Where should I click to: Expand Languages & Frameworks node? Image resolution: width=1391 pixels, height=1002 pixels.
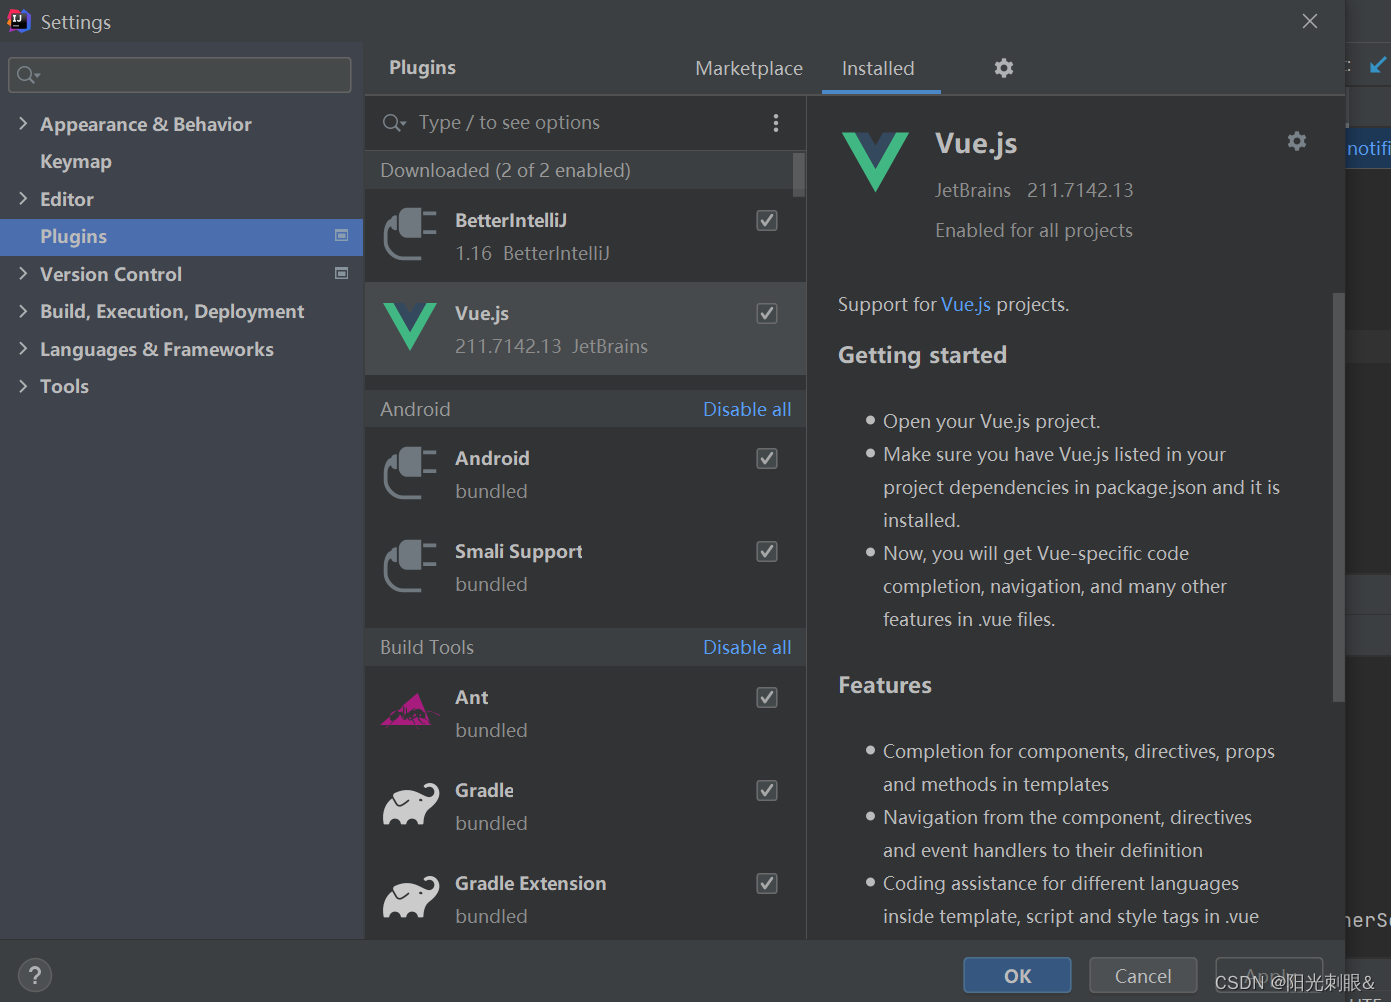coord(23,349)
